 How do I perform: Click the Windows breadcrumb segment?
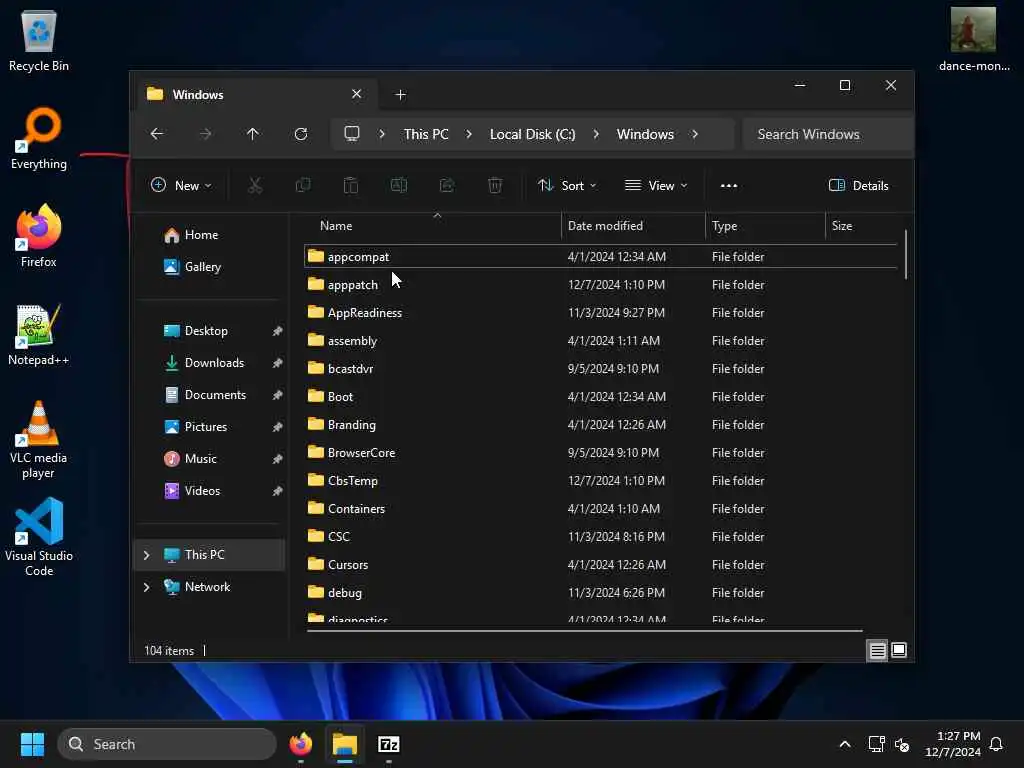[x=645, y=134]
